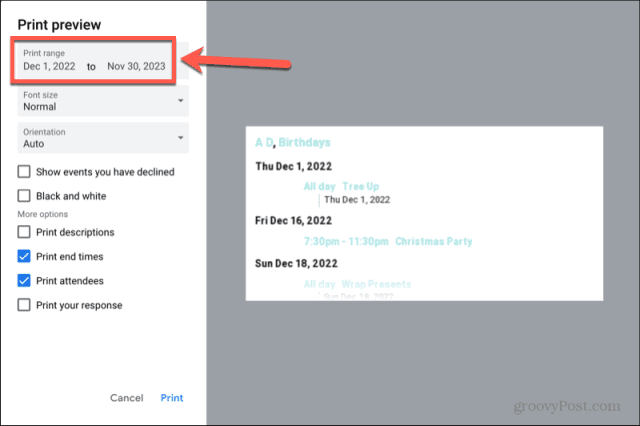Click the Cancel button
The width and height of the screenshot is (640, 426).
point(127,398)
